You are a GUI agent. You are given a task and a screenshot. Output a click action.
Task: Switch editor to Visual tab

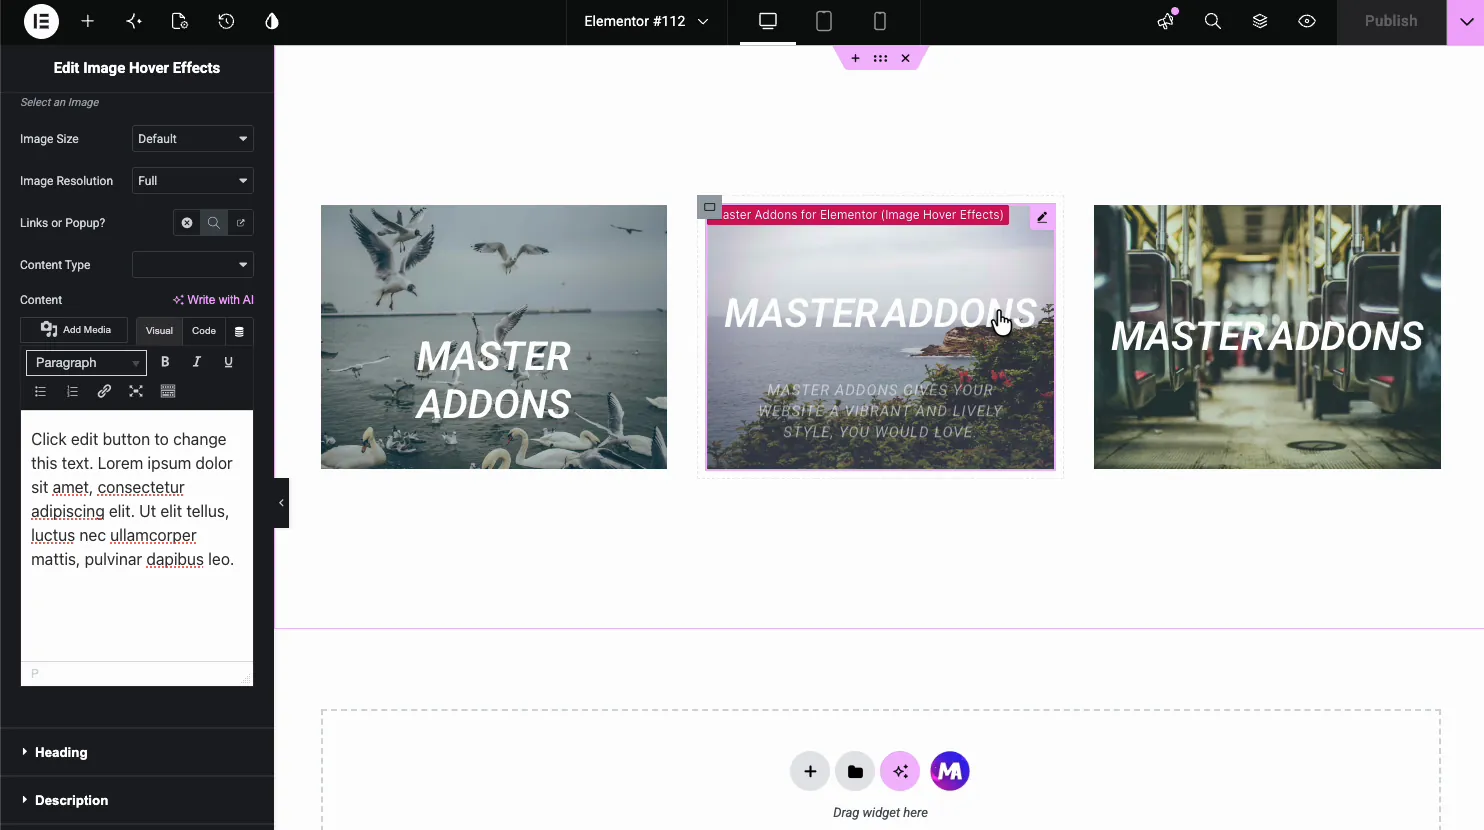coord(159,331)
